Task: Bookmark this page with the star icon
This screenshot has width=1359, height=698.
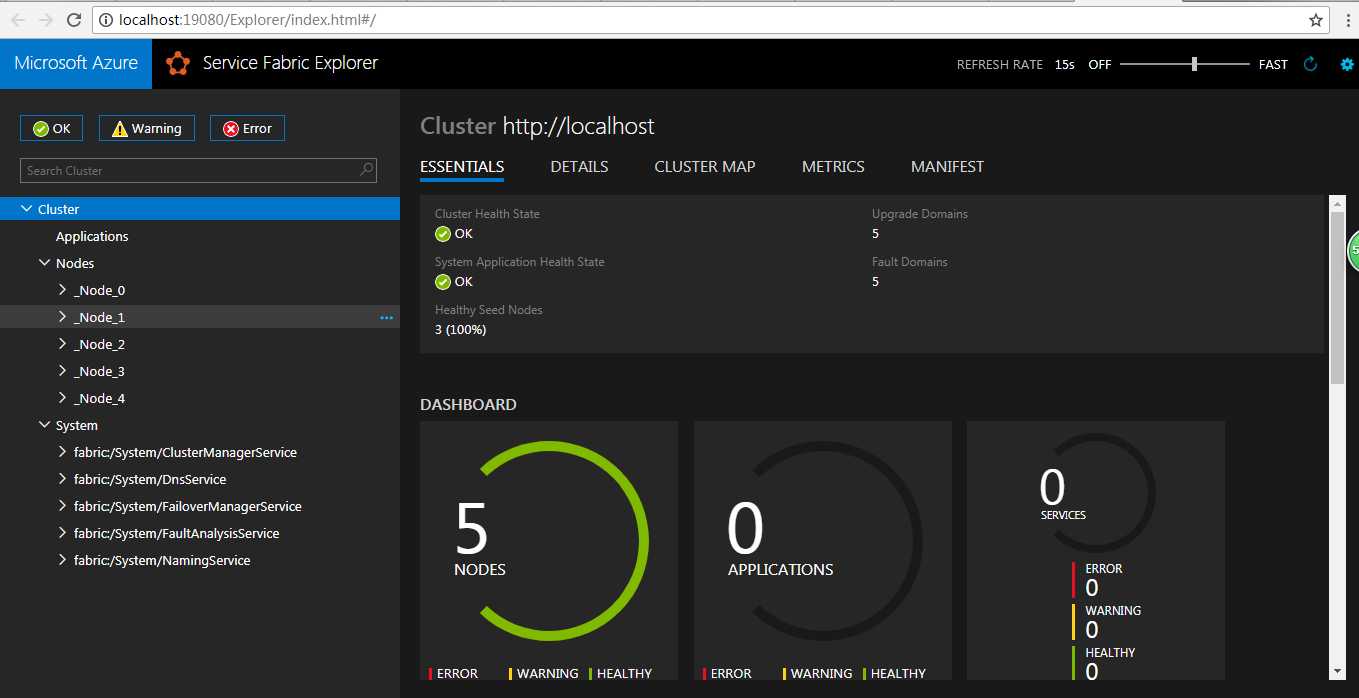Action: [1316, 19]
